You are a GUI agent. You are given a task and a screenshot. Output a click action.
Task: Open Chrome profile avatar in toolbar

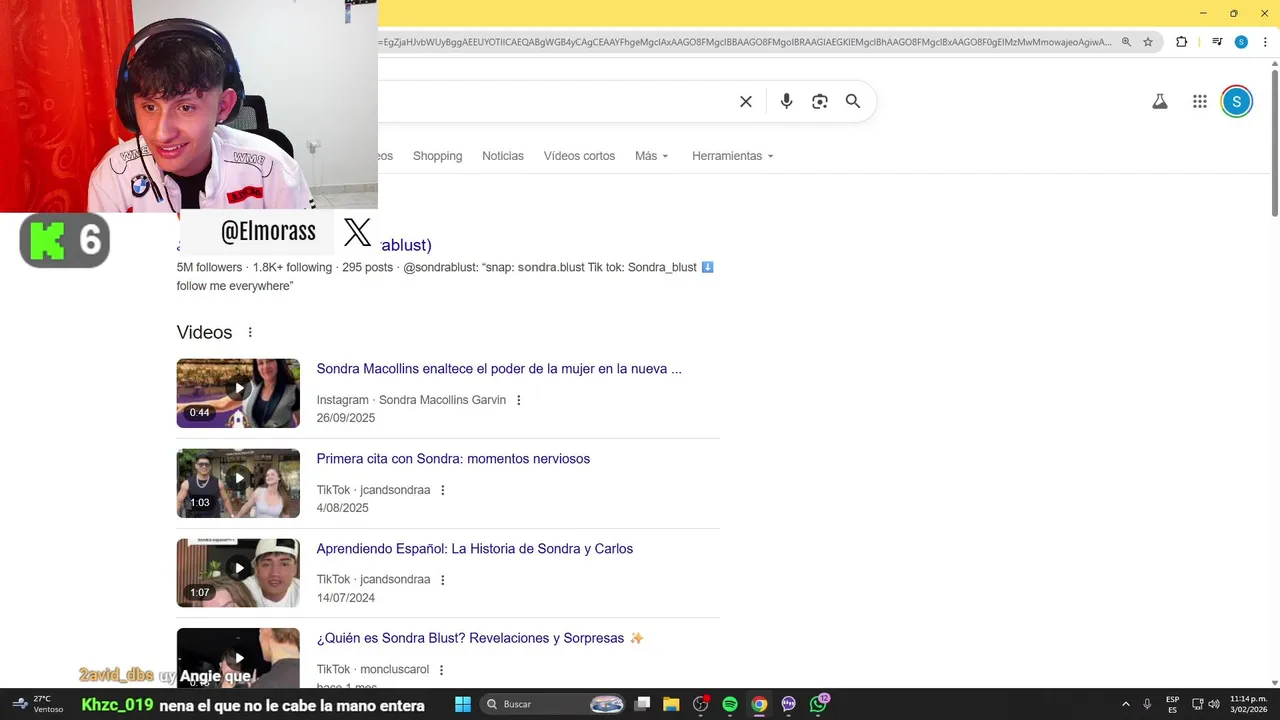(x=1241, y=42)
